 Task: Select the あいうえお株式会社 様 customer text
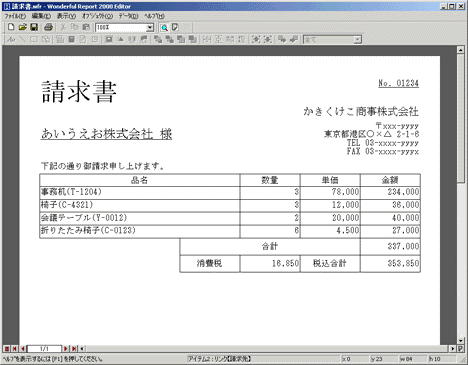[x=106, y=134]
